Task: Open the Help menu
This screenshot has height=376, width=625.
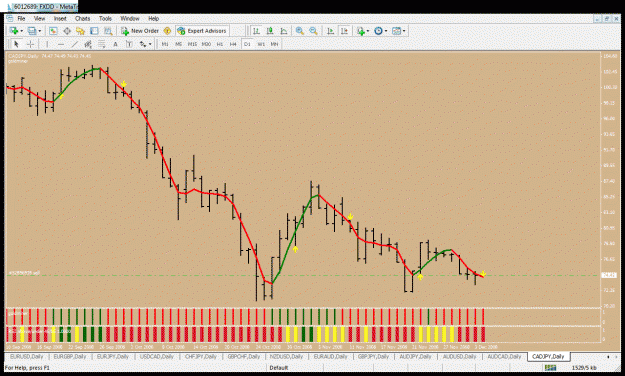Action: point(153,18)
